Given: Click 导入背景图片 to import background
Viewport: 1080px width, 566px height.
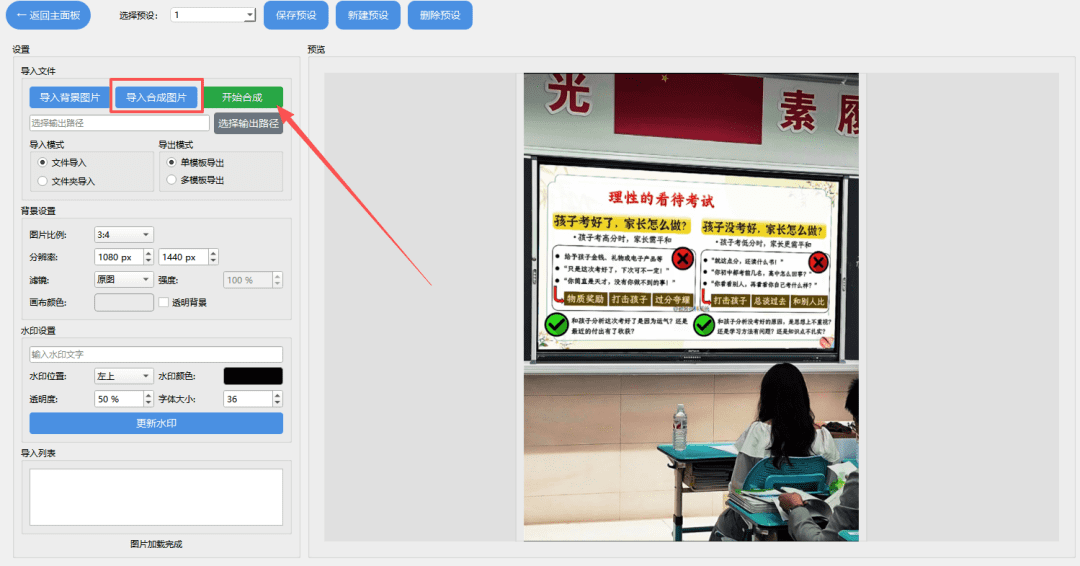Looking at the screenshot, I should click(x=70, y=97).
